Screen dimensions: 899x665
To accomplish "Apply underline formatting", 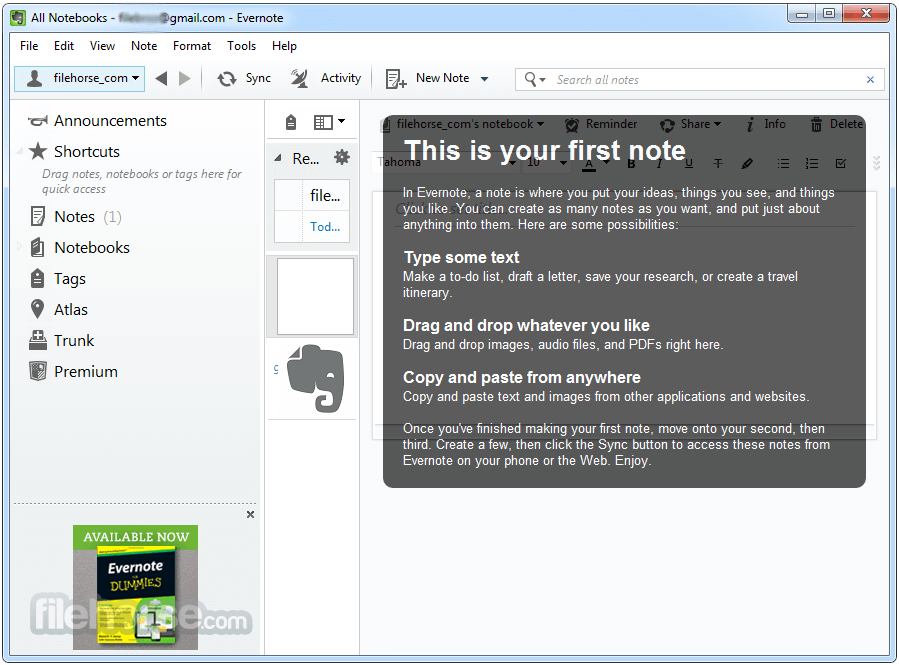I will (689, 164).
